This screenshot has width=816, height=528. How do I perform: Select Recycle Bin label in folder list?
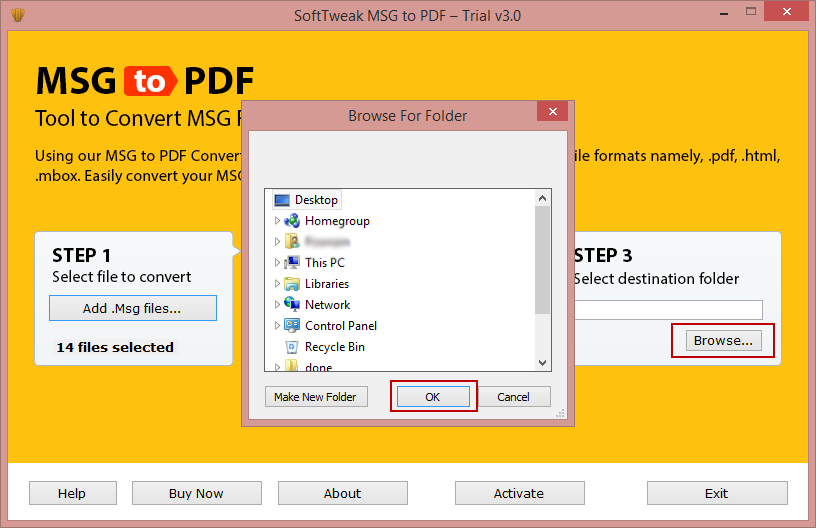[335, 347]
